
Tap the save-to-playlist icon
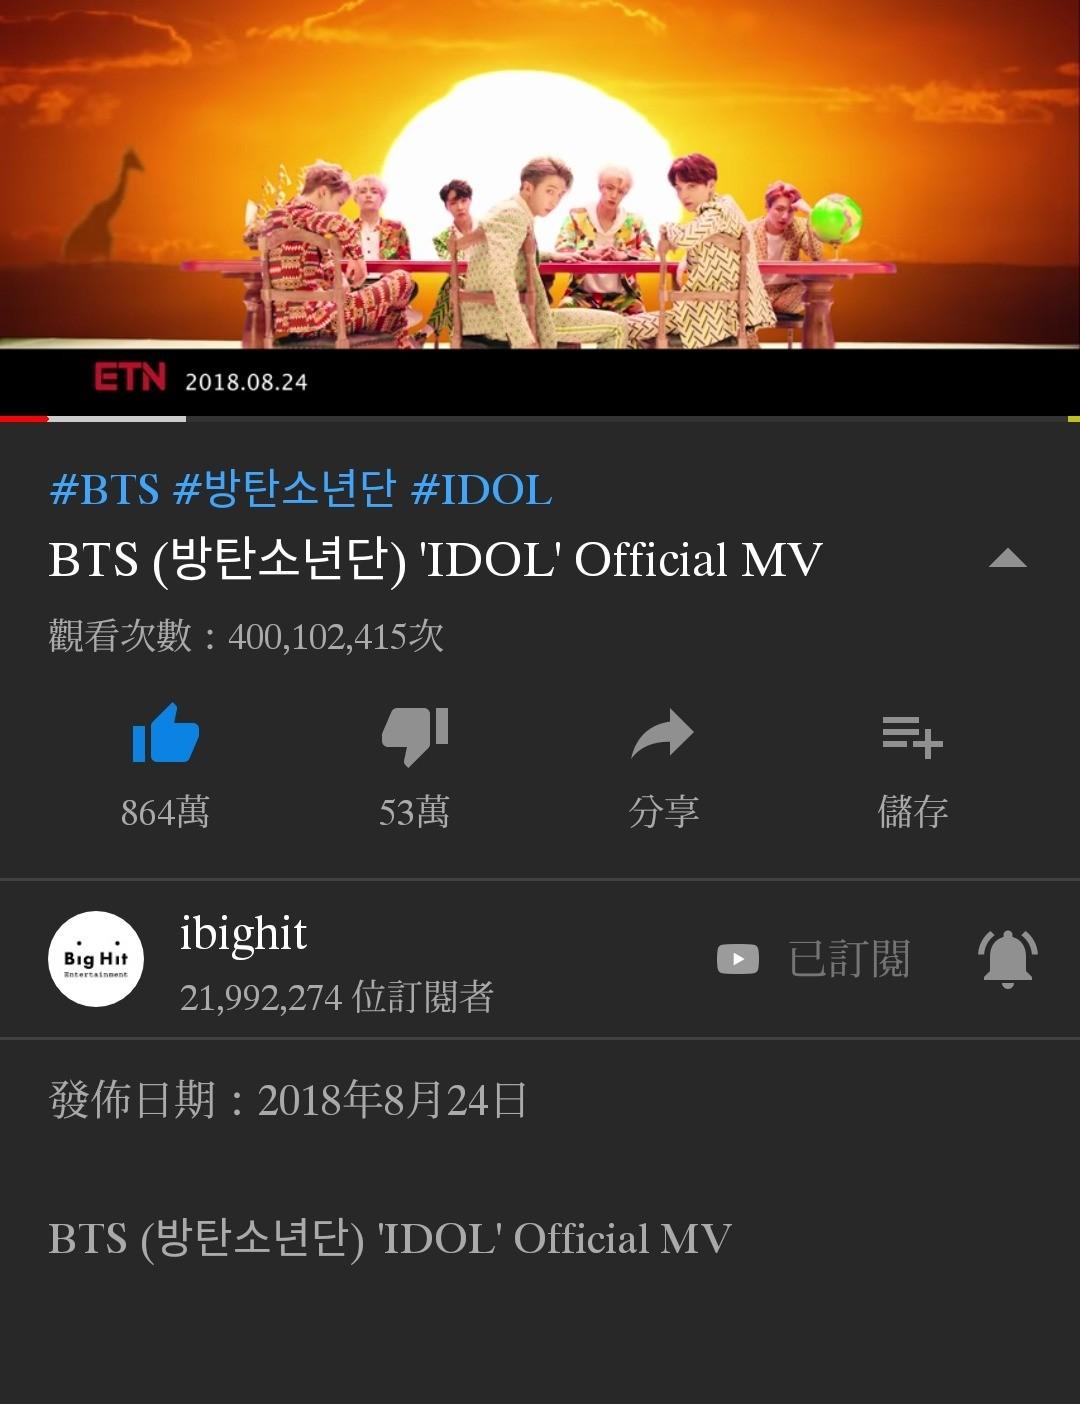[x=912, y=737]
